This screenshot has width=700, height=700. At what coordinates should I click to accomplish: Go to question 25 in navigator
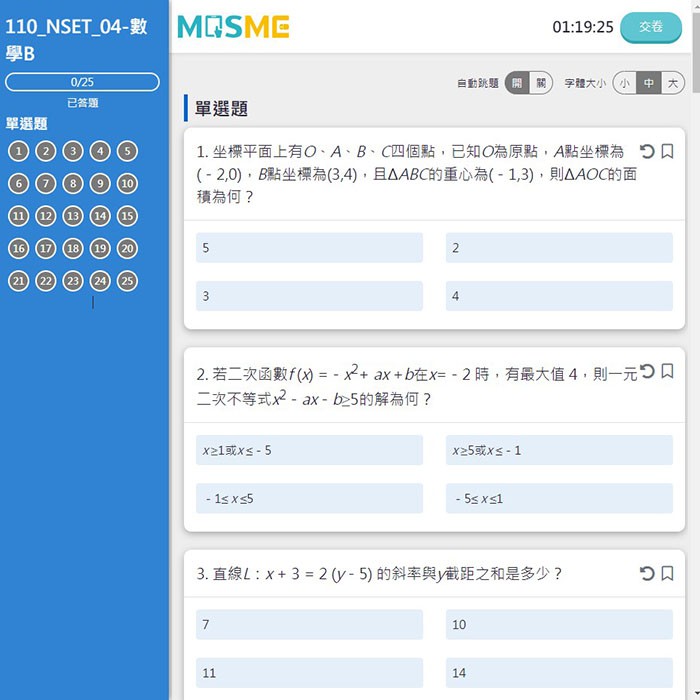point(127,281)
